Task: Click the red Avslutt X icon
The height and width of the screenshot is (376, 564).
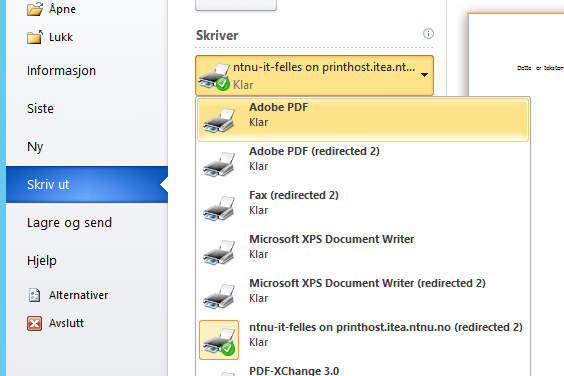Action: click(x=35, y=323)
